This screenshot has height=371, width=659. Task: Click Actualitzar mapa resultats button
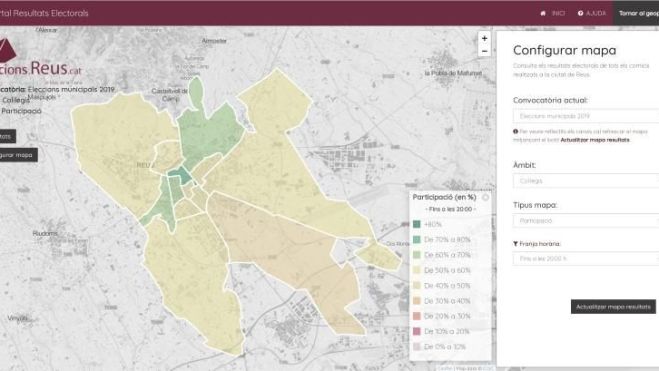pyautogui.click(x=613, y=307)
